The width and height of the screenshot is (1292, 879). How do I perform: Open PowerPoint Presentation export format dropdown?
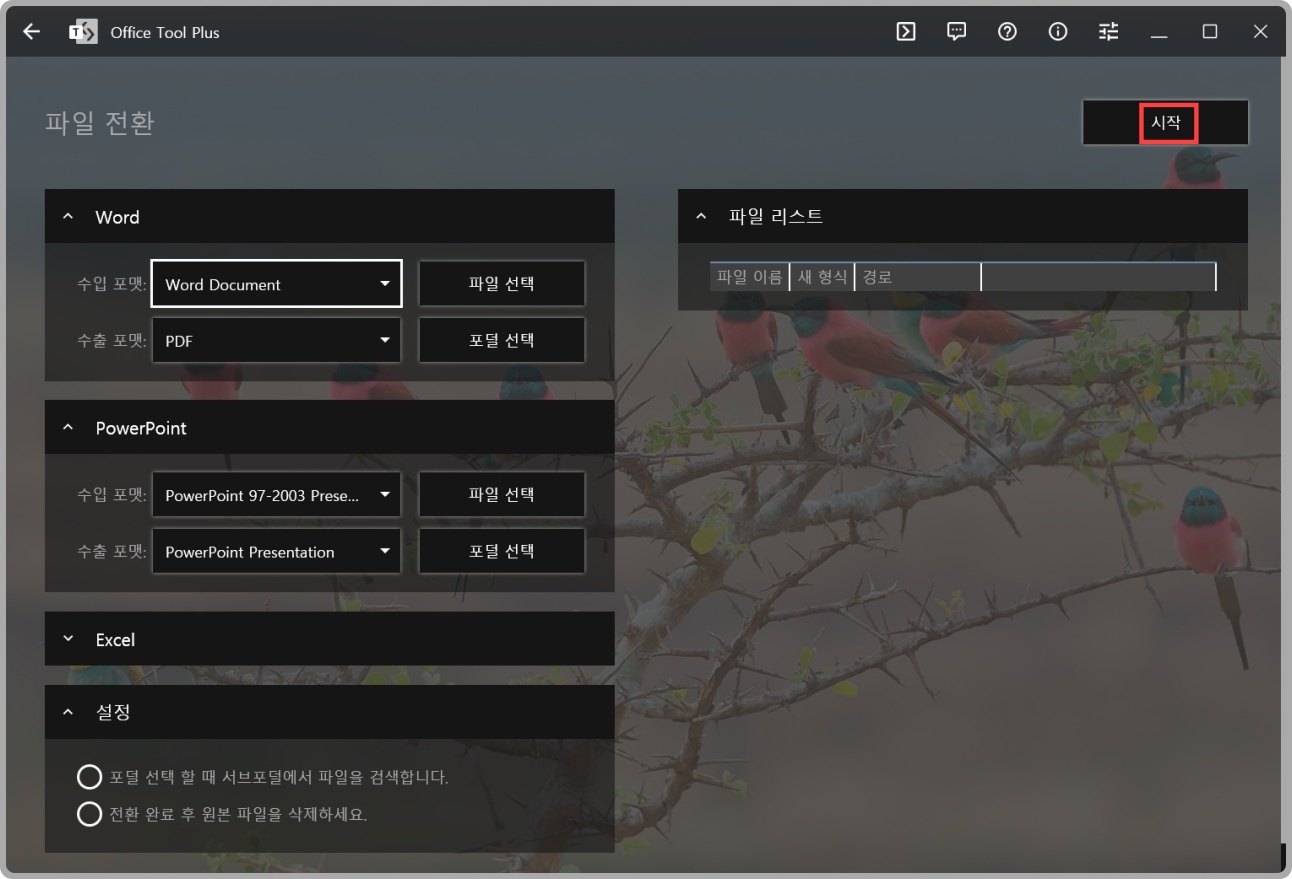(277, 552)
